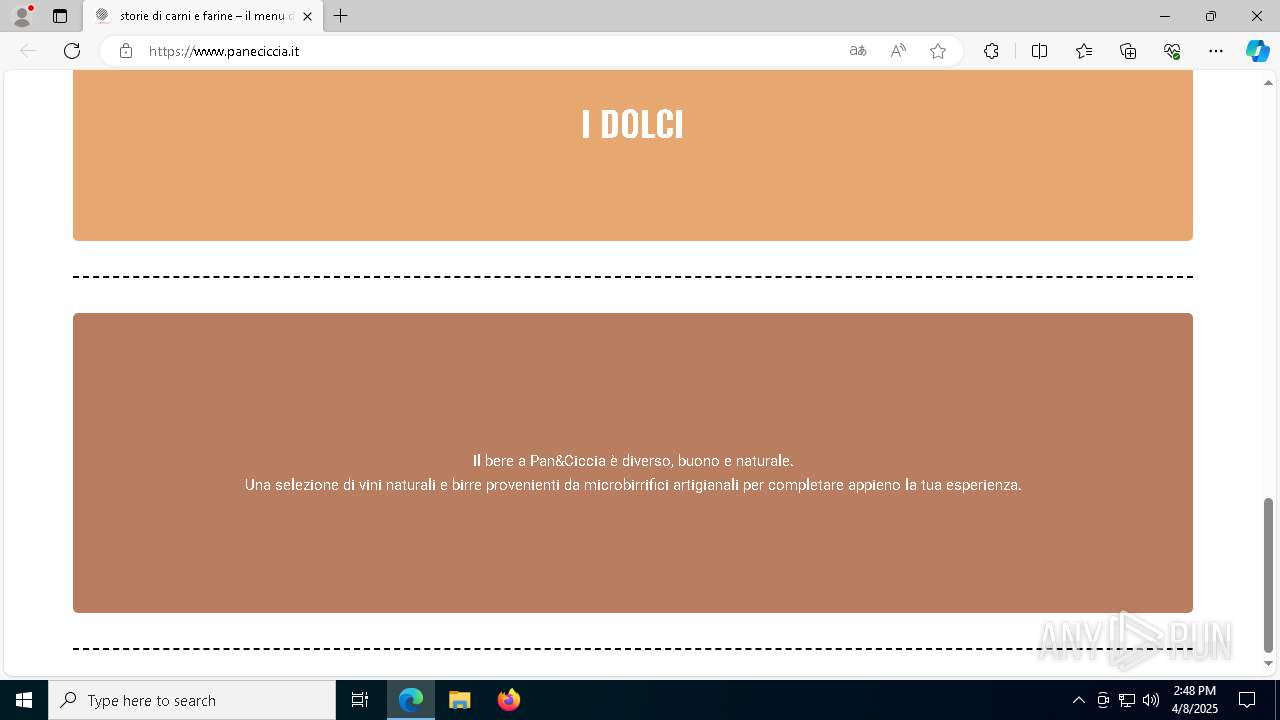Show hidden system tray icons
Screen dimensions: 1280x720
point(1079,700)
